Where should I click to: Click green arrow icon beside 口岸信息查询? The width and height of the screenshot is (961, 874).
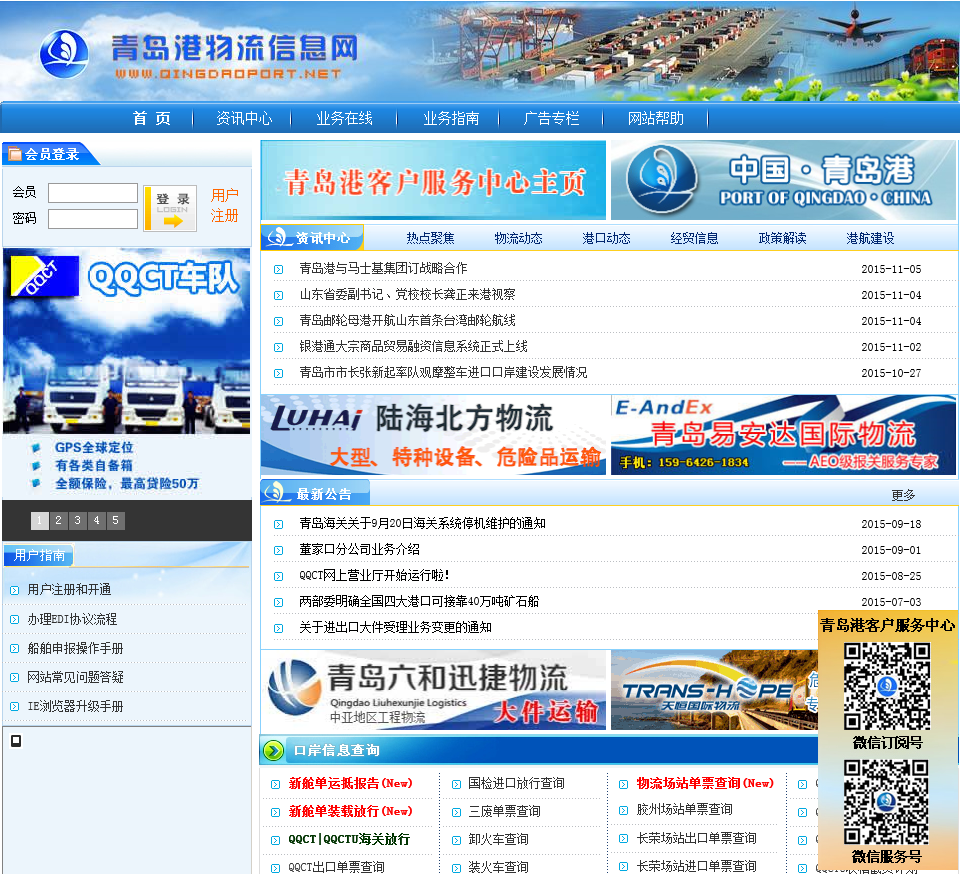point(273,750)
